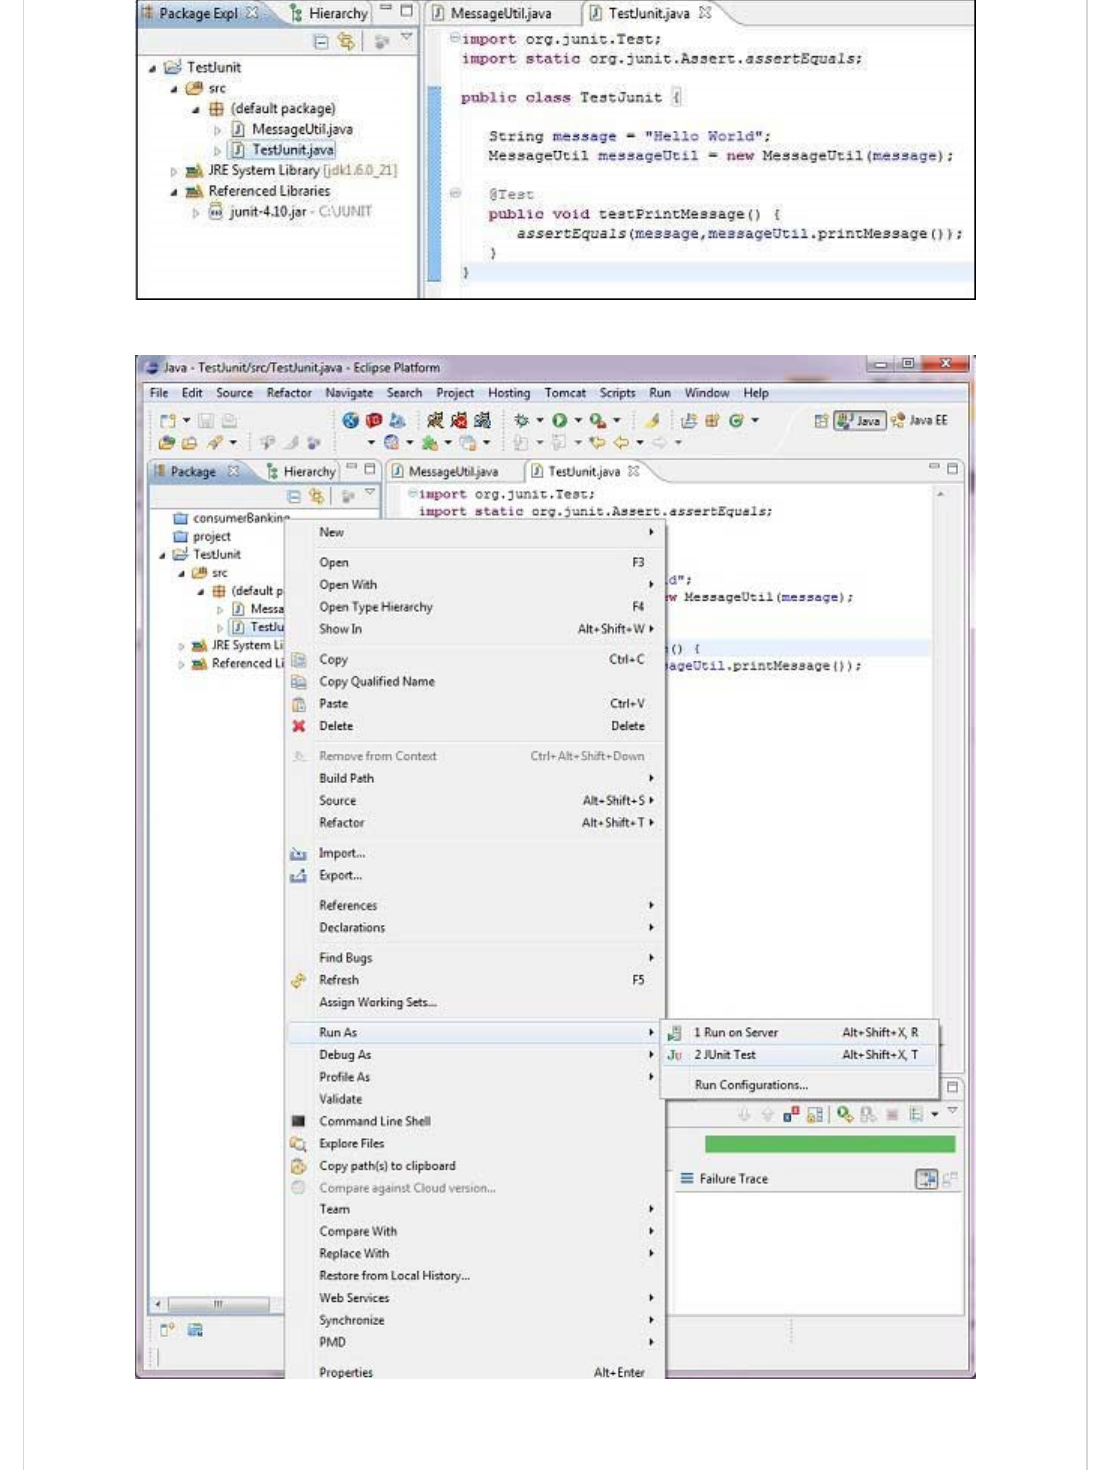This screenshot has height=1470, width=1110.
Task: Open the Refactor menu in the menu bar
Action: [289, 394]
